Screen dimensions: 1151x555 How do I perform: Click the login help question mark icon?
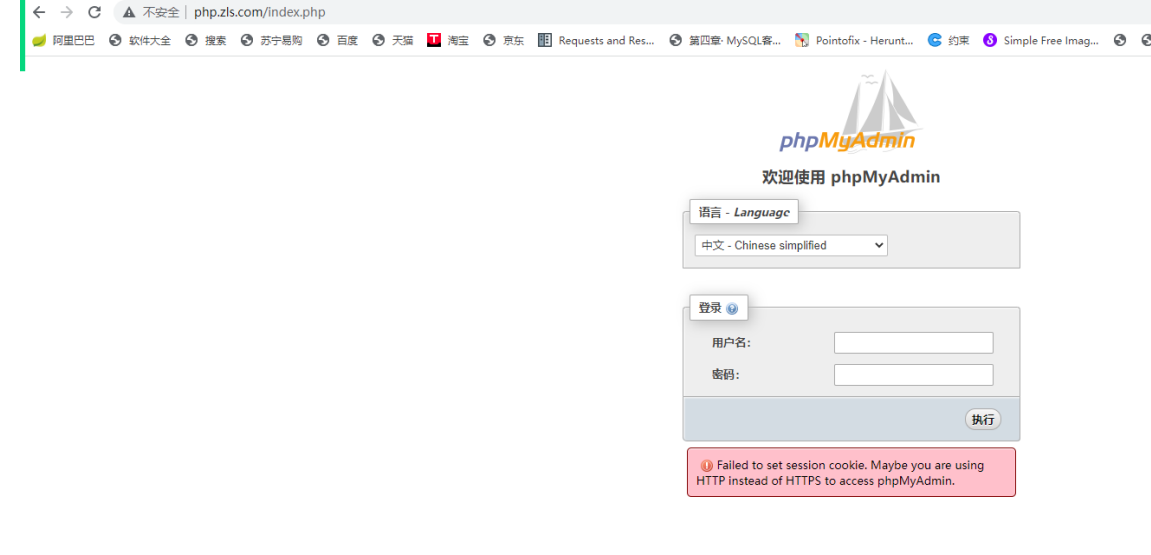(732, 309)
